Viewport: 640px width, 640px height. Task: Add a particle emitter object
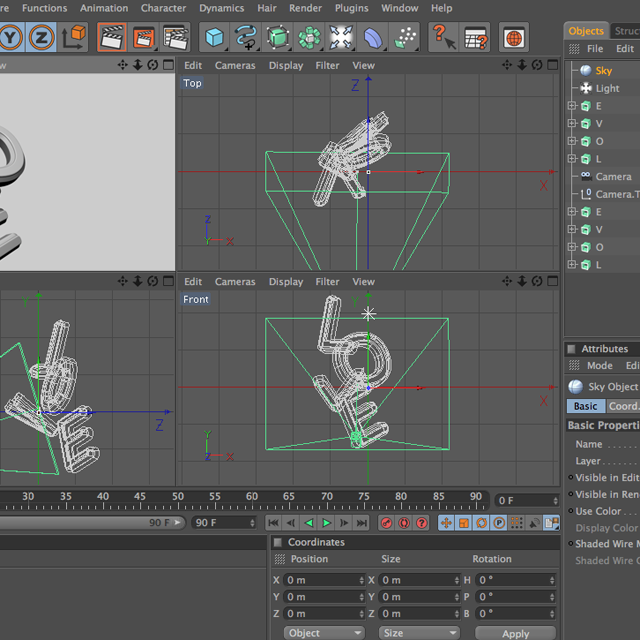click(404, 38)
